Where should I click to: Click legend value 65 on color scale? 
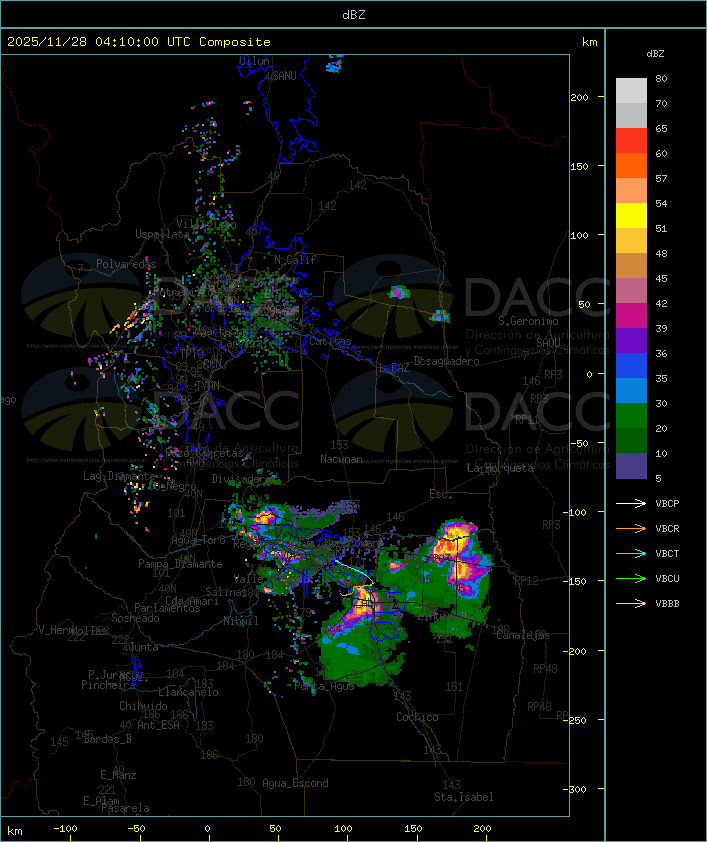pyautogui.click(x=661, y=128)
